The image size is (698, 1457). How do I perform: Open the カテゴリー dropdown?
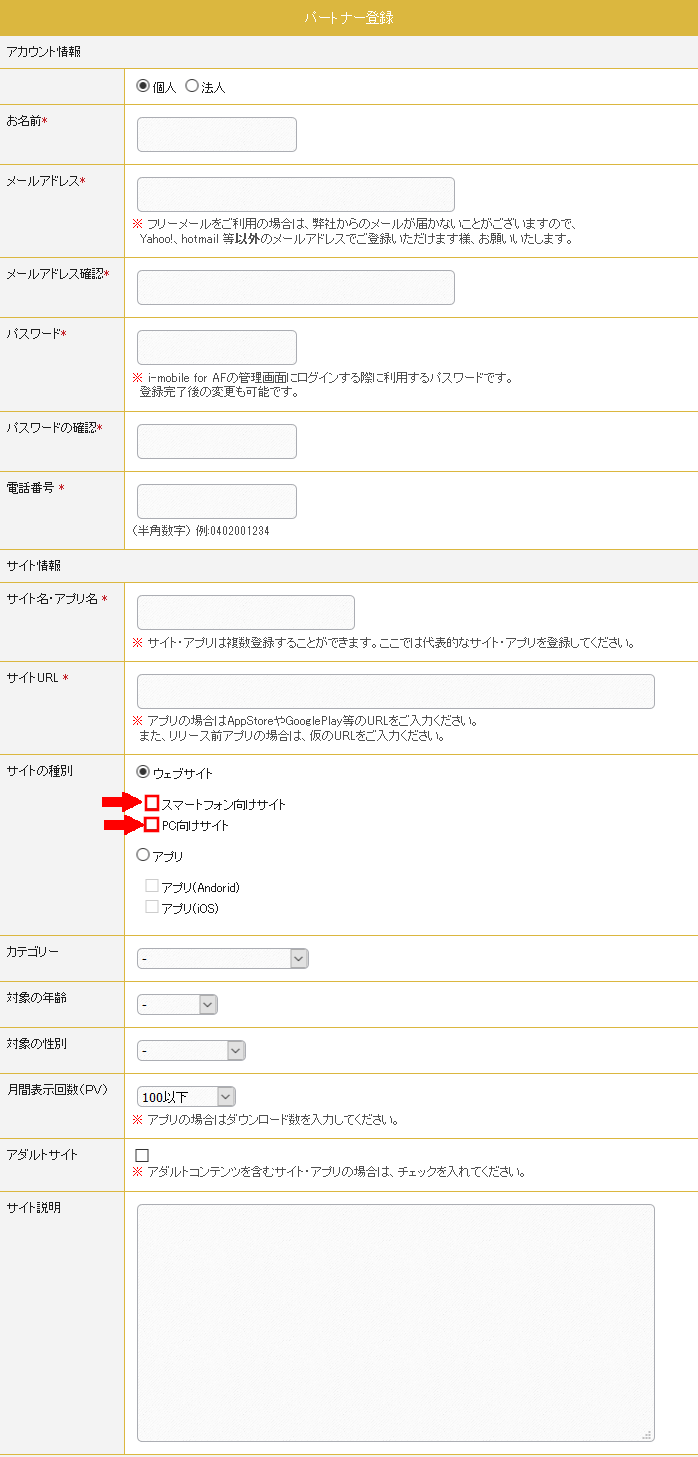[223, 959]
